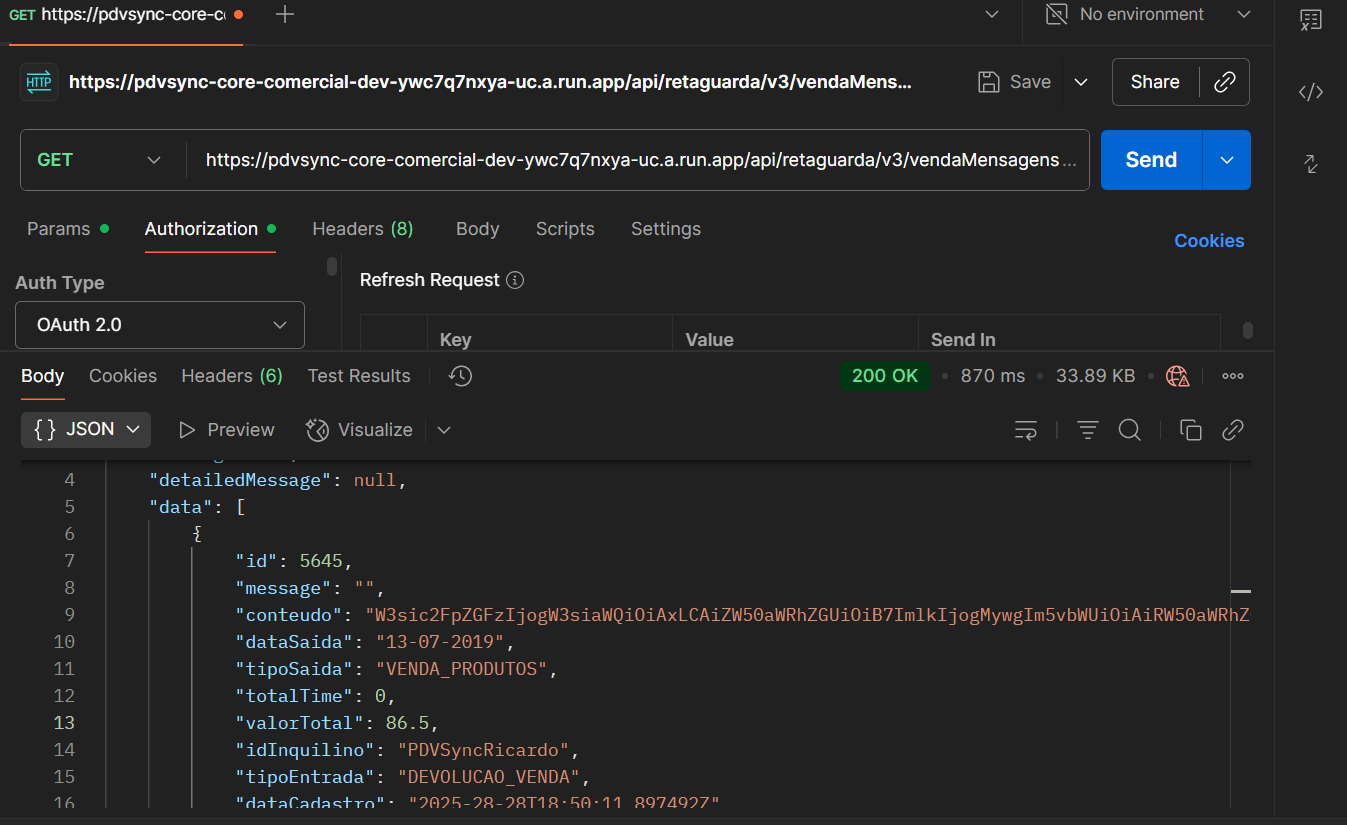Click the filter response icon

click(1088, 430)
